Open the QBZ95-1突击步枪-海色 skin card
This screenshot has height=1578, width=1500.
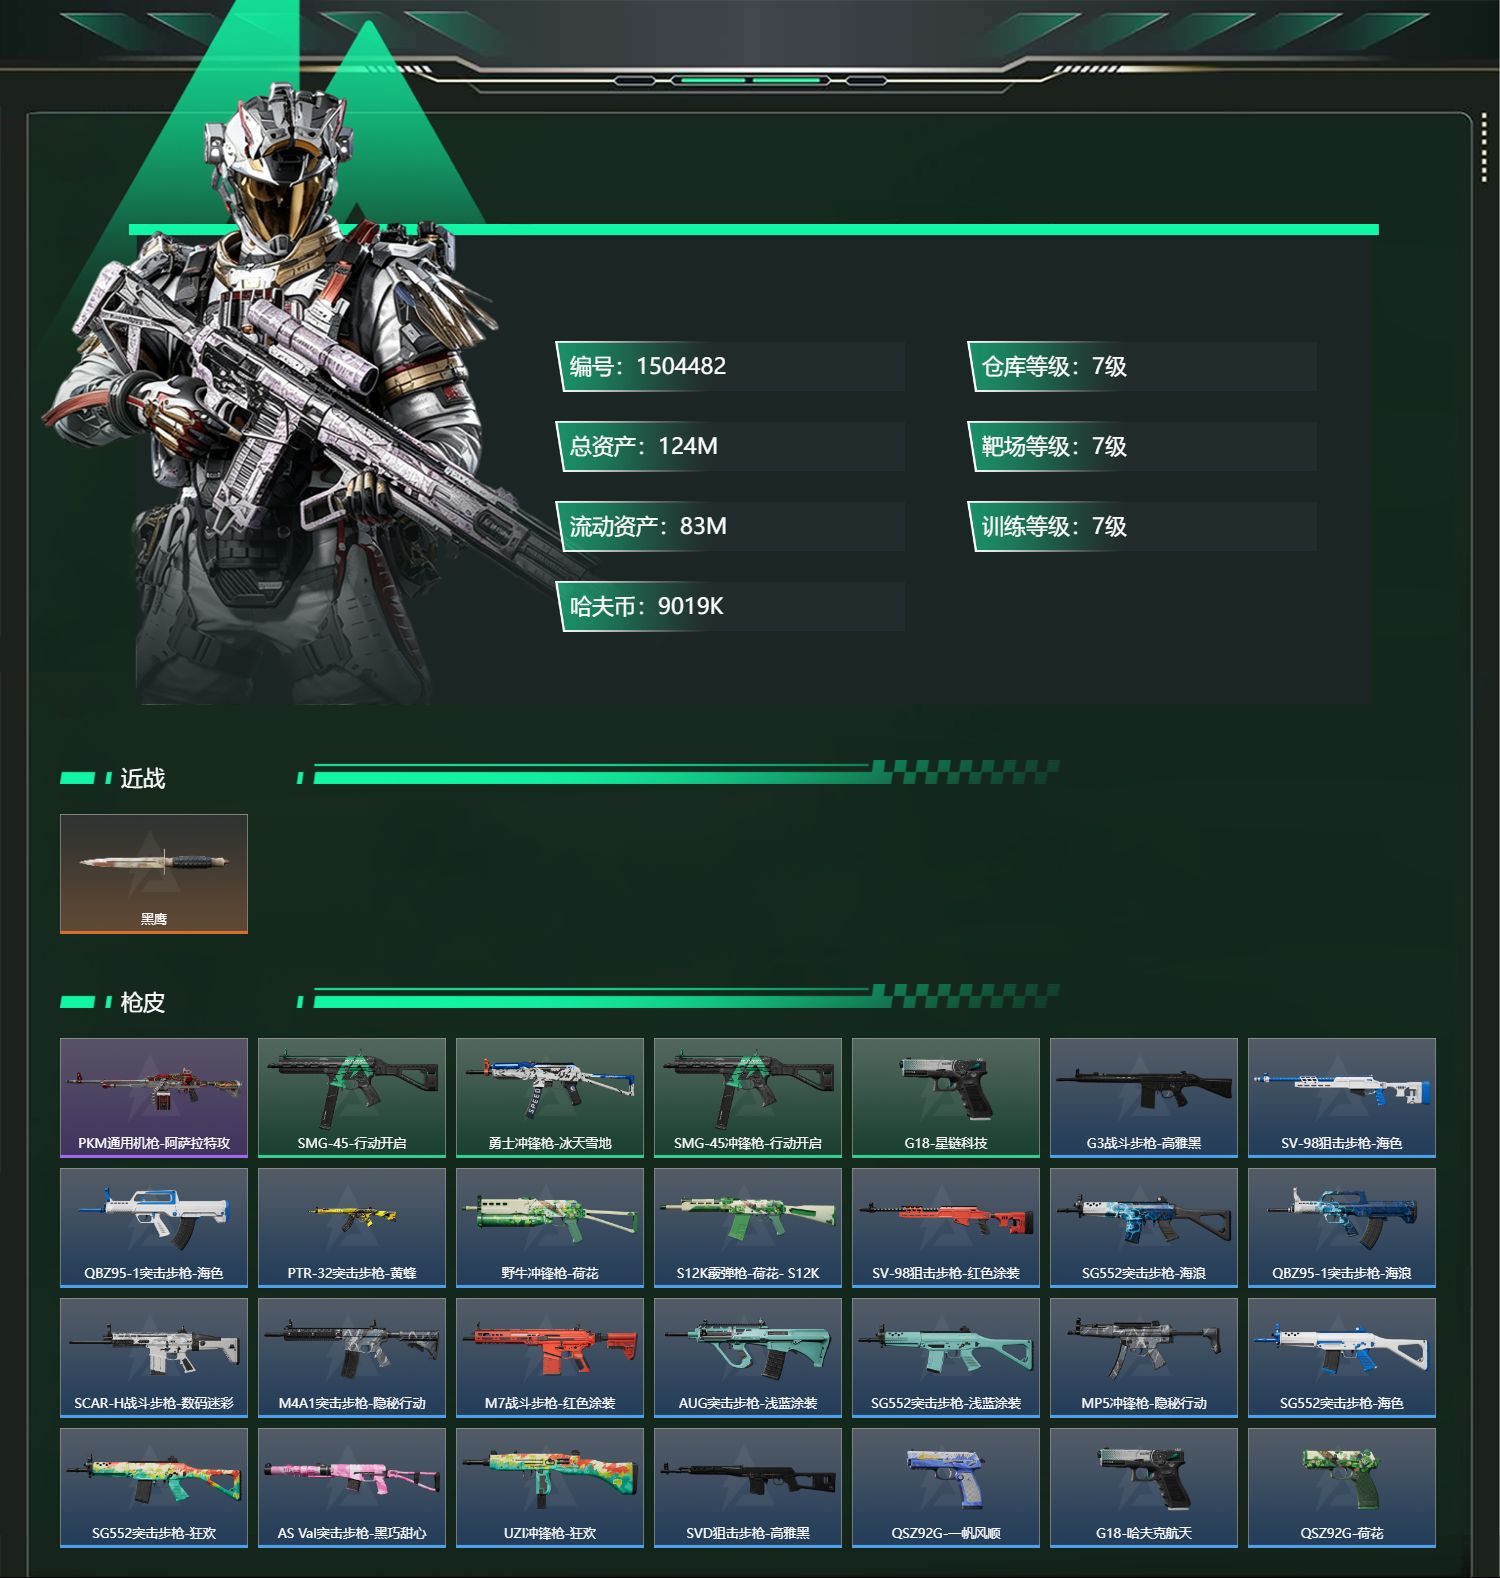pyautogui.click(x=154, y=1228)
